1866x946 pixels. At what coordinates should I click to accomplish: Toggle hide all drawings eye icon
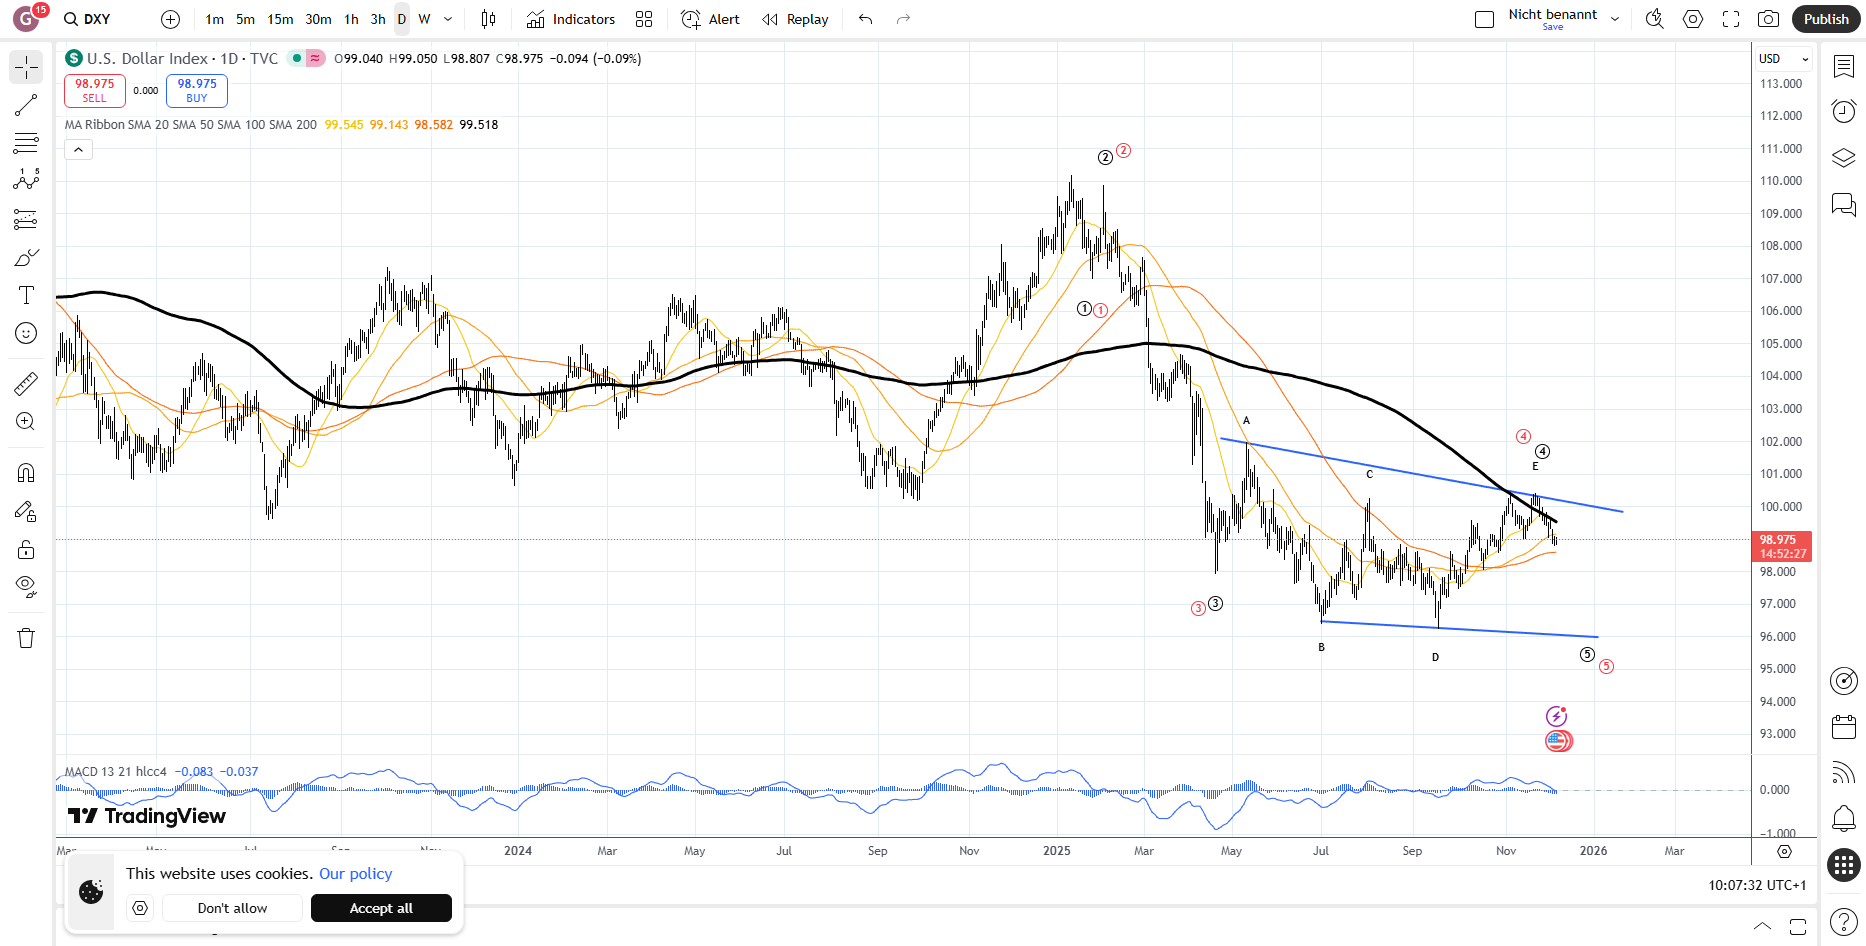coord(26,586)
